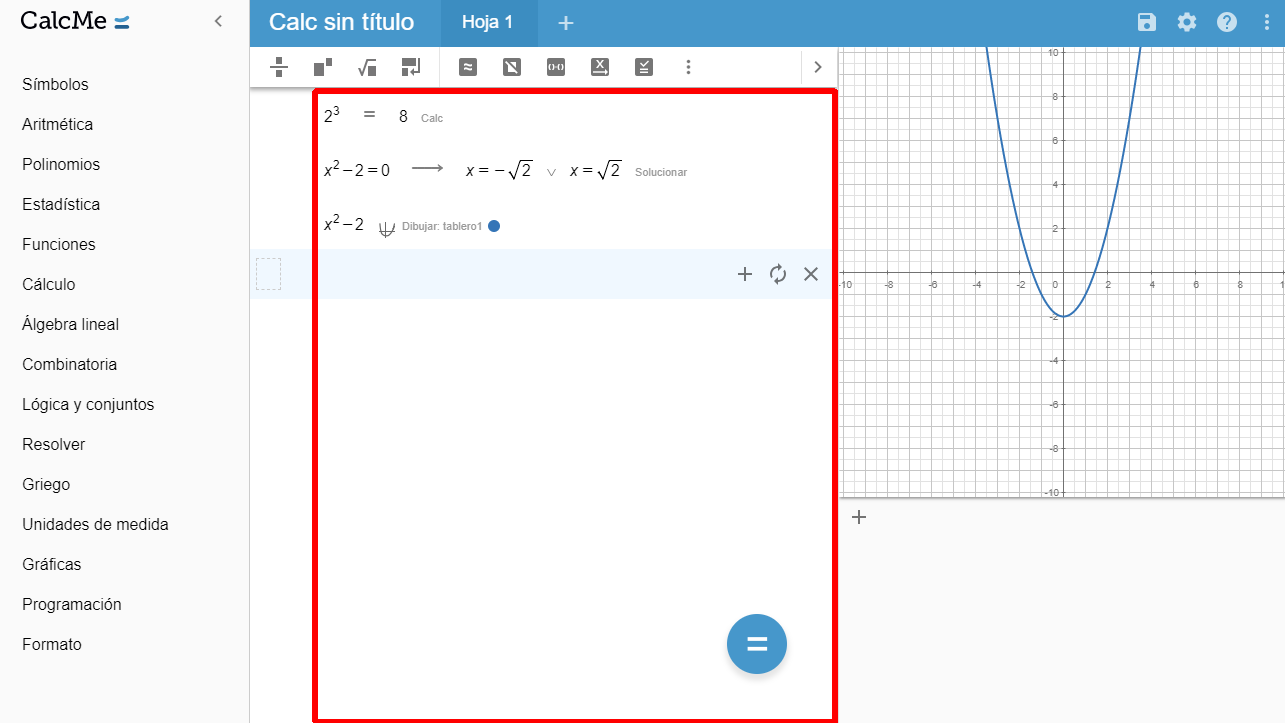Switch to Hoja 1 tab
This screenshot has height=723, width=1285.
(x=488, y=22)
